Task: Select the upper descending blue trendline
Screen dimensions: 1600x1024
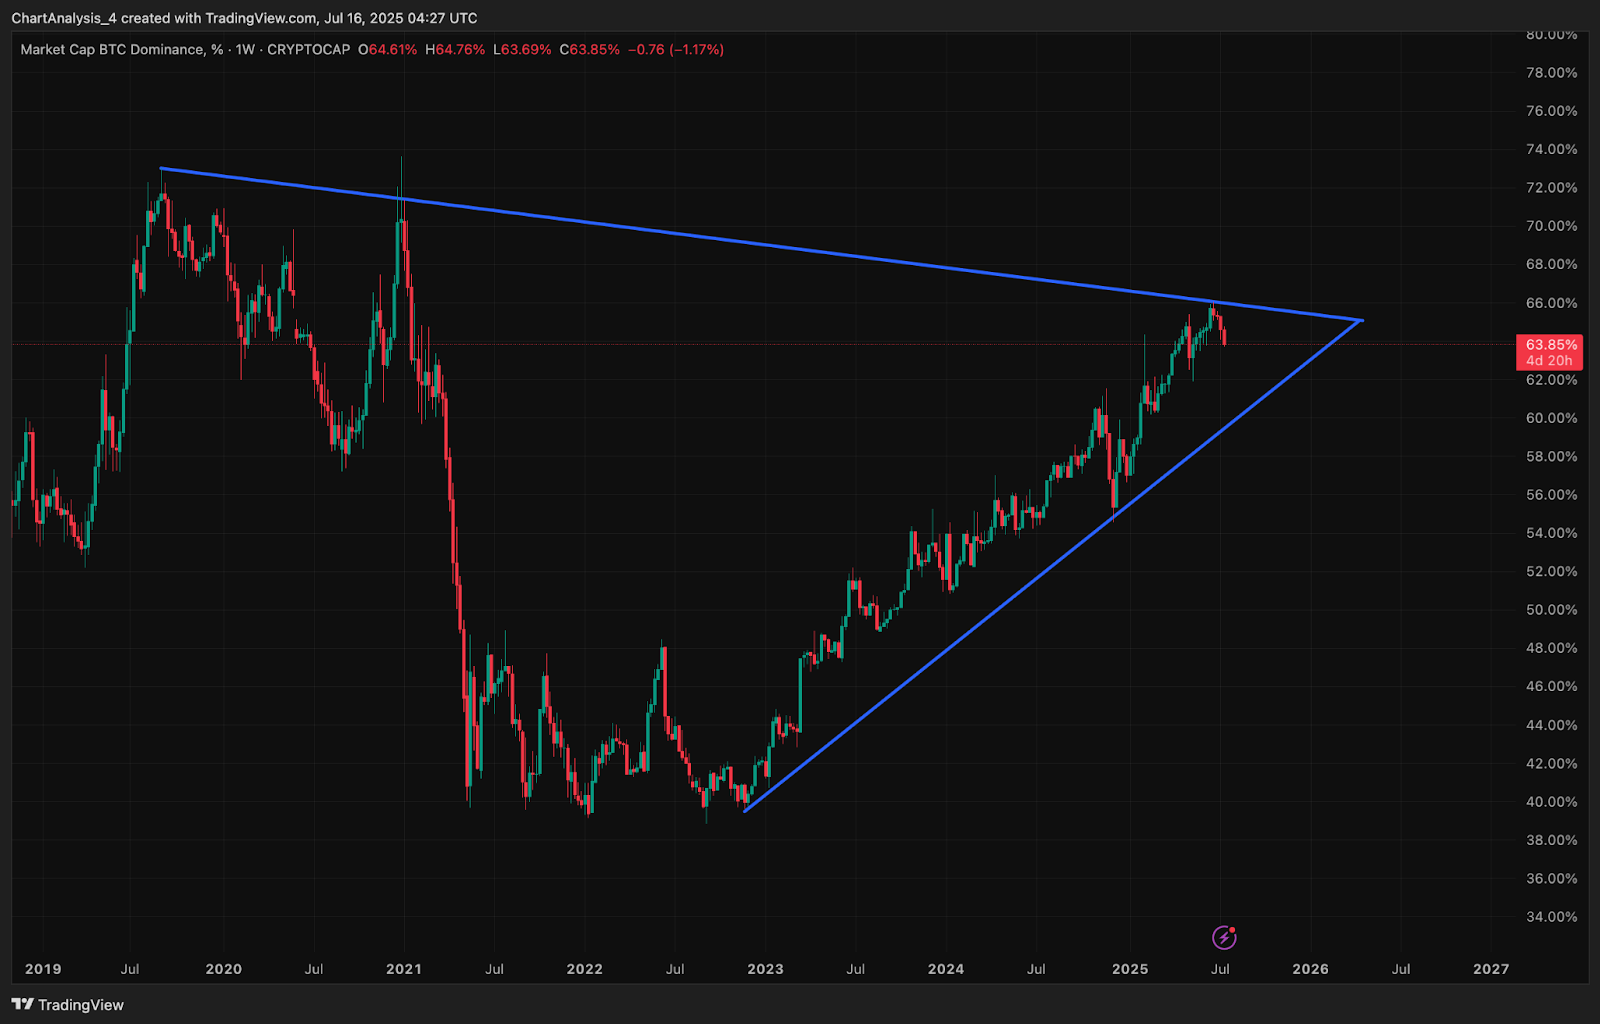Action: pos(760,244)
